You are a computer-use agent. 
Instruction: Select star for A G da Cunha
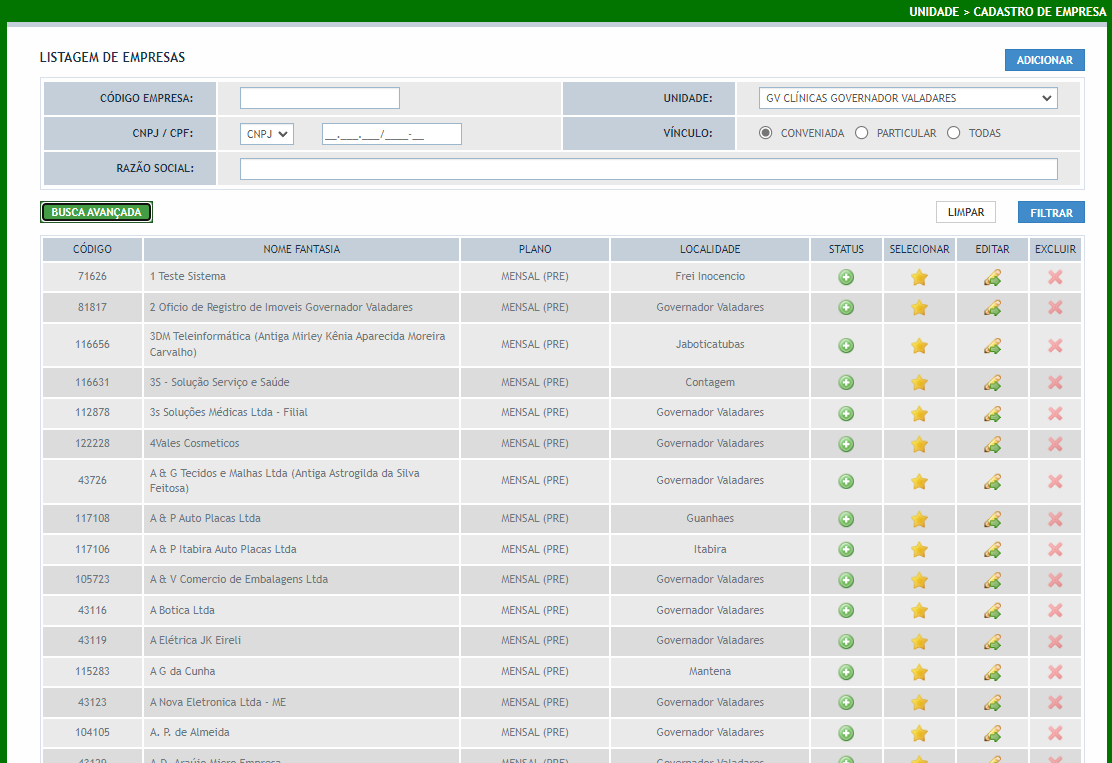point(919,672)
